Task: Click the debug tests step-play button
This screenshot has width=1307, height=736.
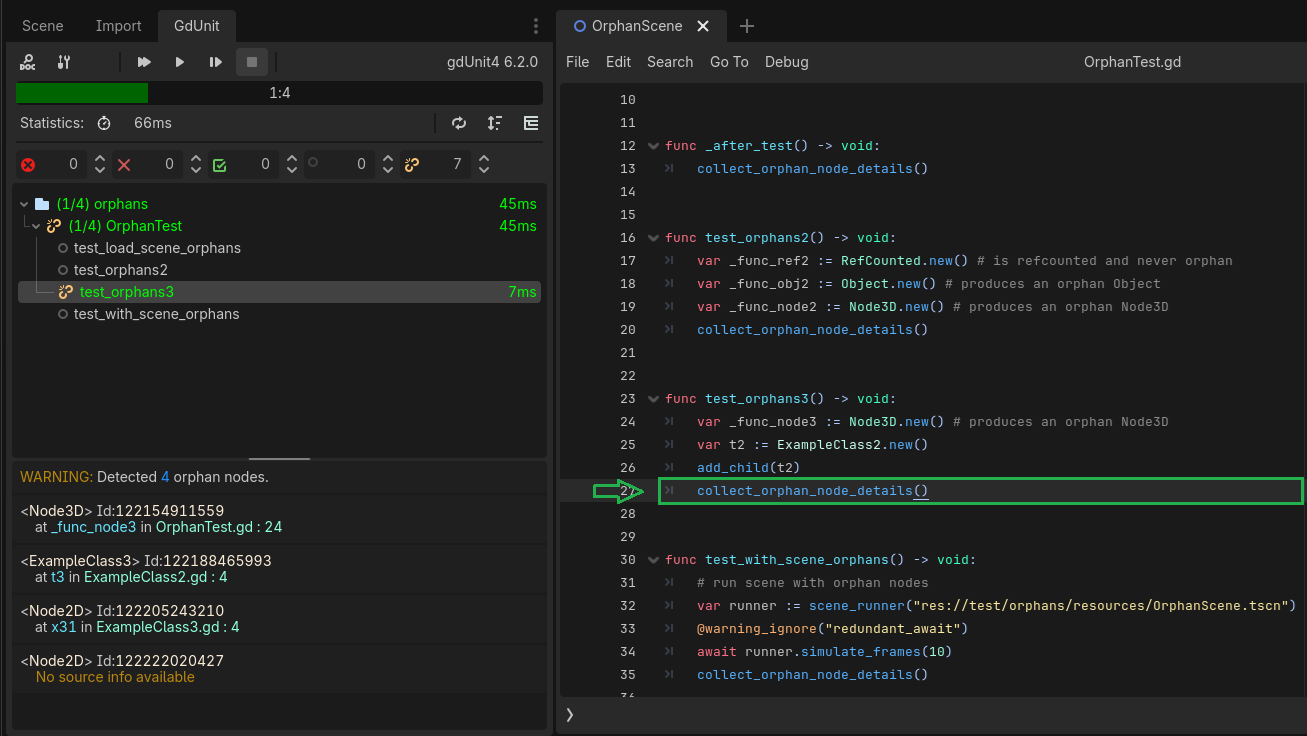Action: pos(216,62)
